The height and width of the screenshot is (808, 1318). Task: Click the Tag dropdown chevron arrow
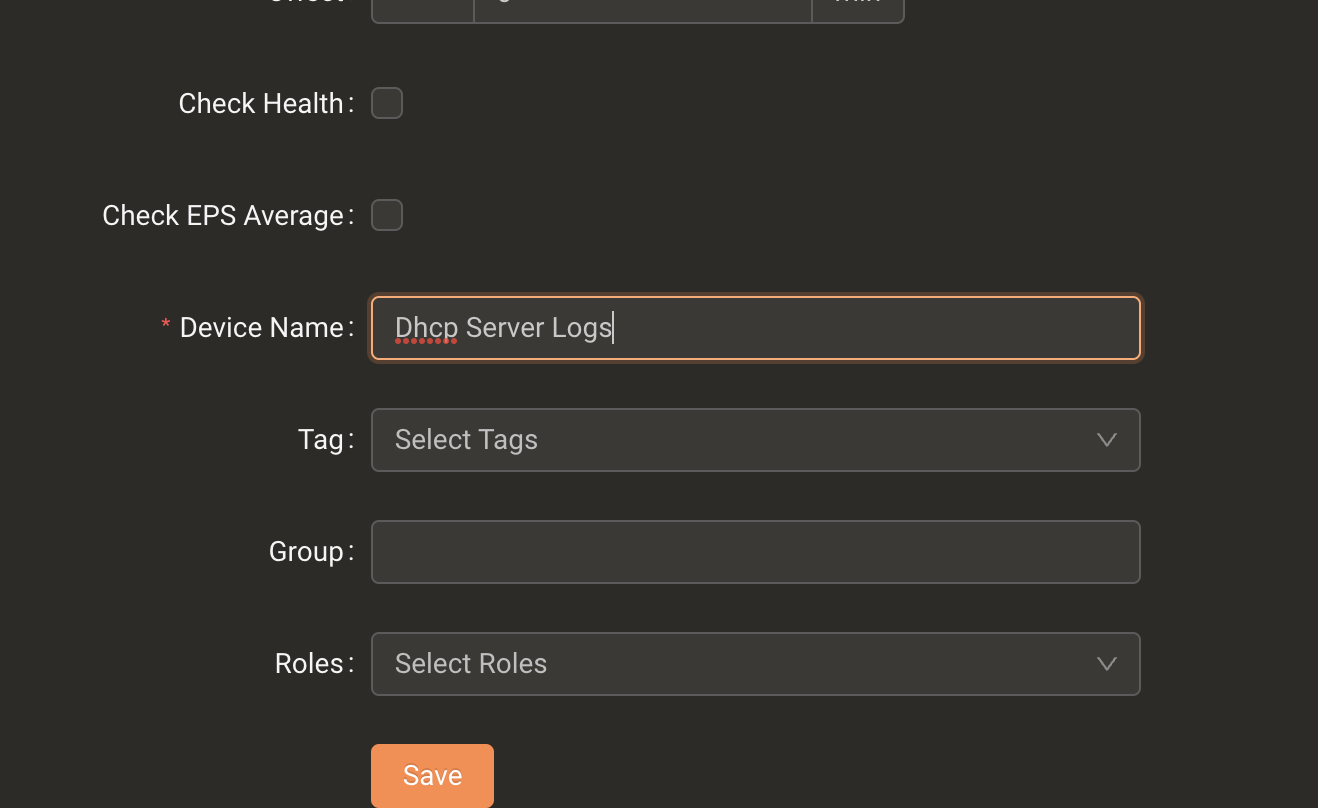tap(1106, 440)
